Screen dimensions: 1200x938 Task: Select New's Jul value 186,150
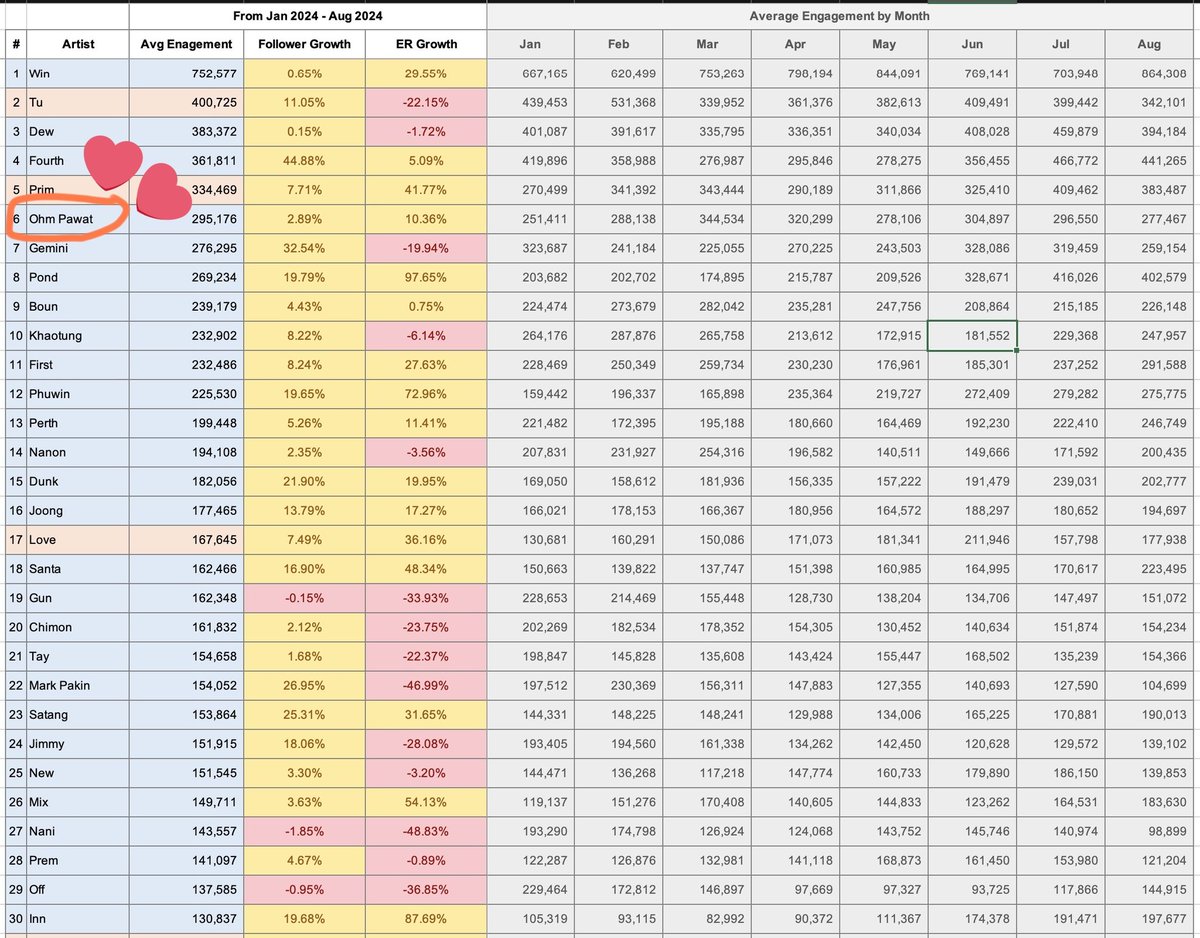pos(1061,773)
